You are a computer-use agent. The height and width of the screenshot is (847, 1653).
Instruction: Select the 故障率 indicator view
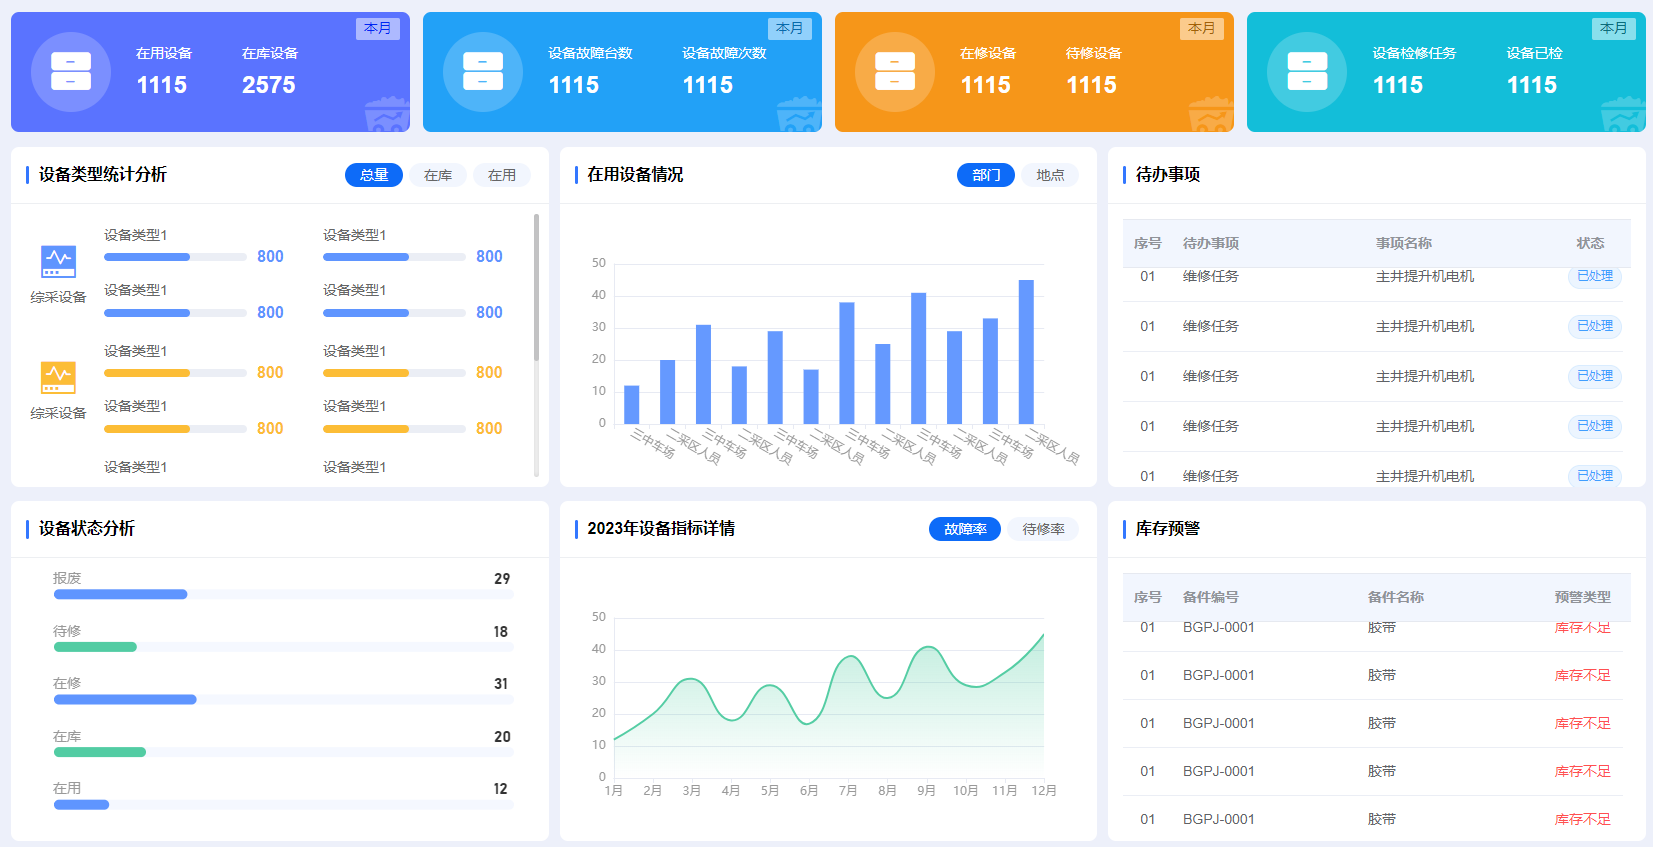pos(965,529)
